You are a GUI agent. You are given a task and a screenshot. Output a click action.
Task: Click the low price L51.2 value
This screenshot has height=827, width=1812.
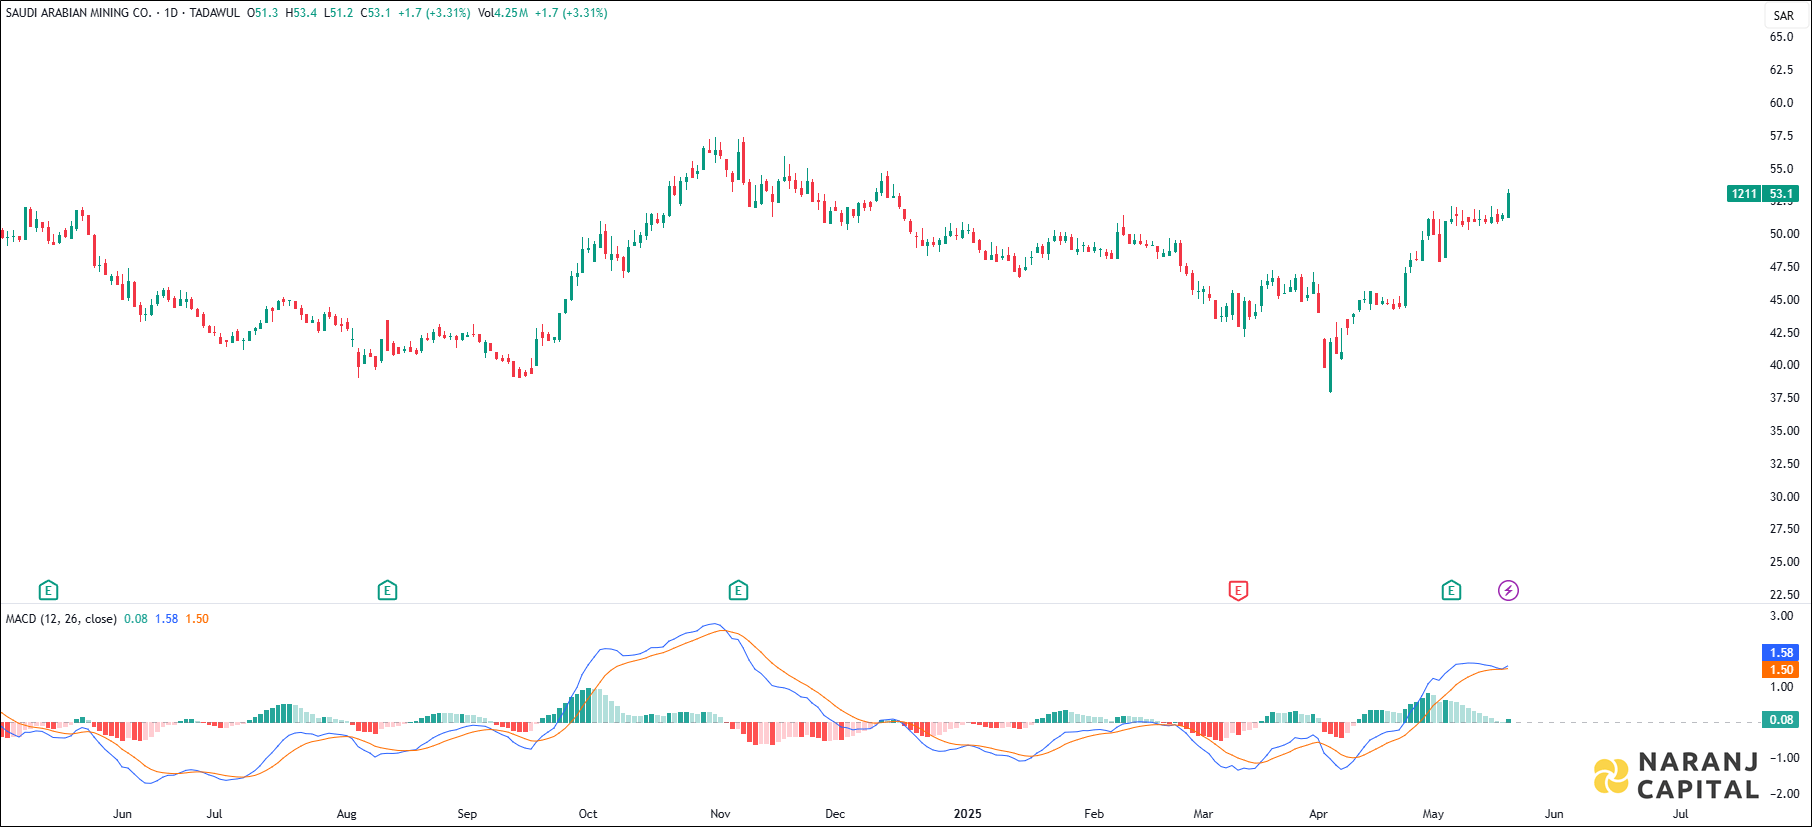(338, 13)
